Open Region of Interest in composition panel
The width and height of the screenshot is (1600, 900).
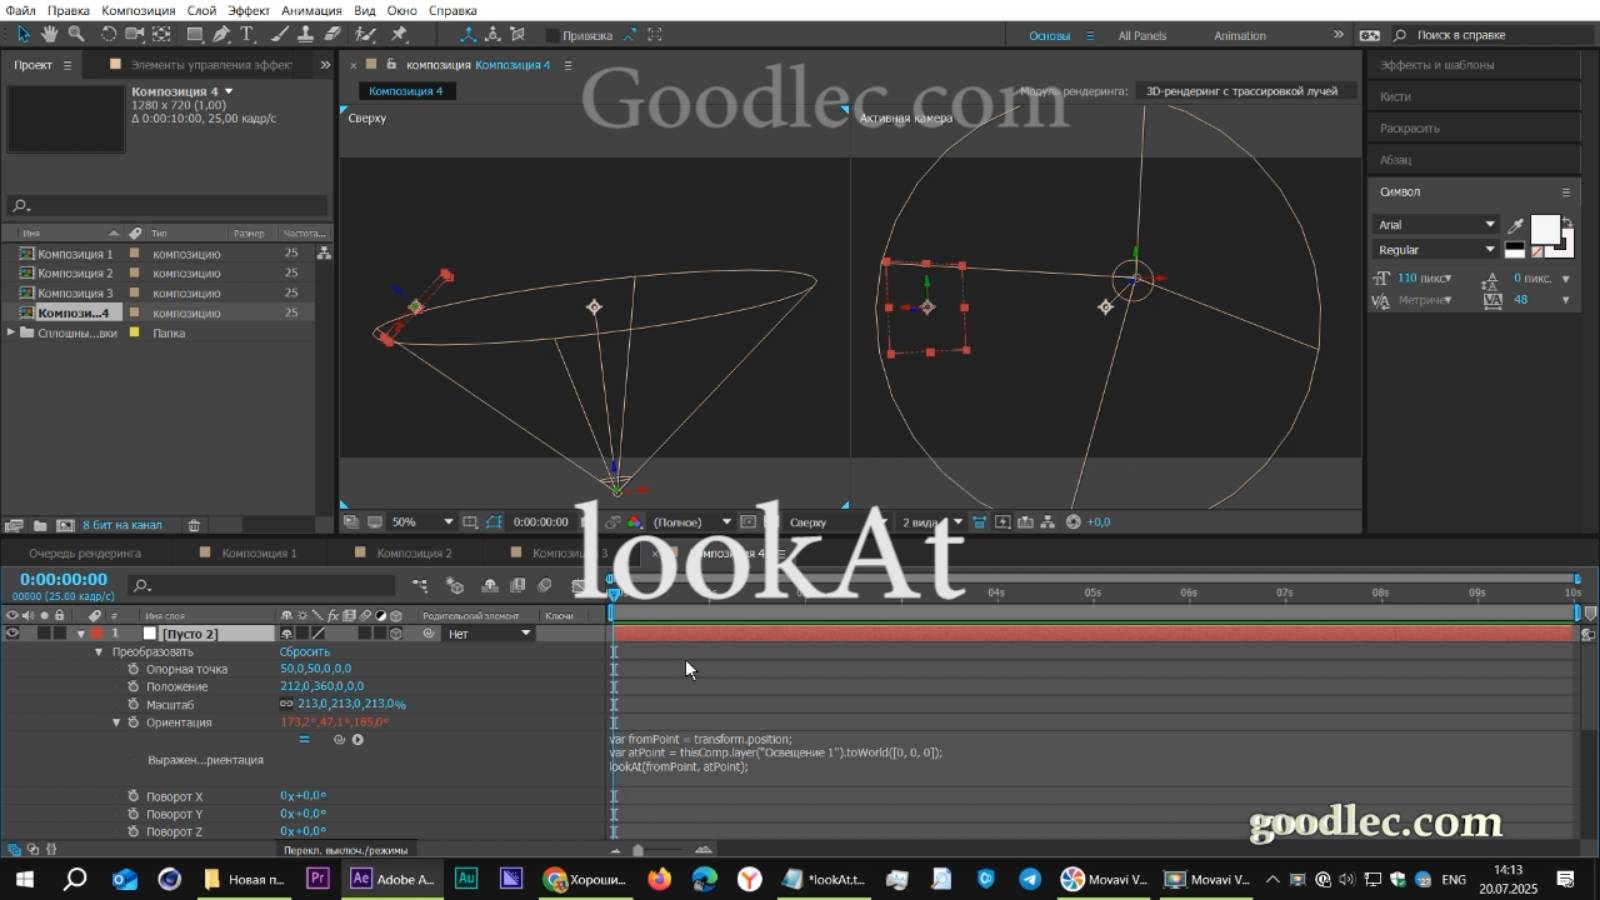tap(470, 521)
